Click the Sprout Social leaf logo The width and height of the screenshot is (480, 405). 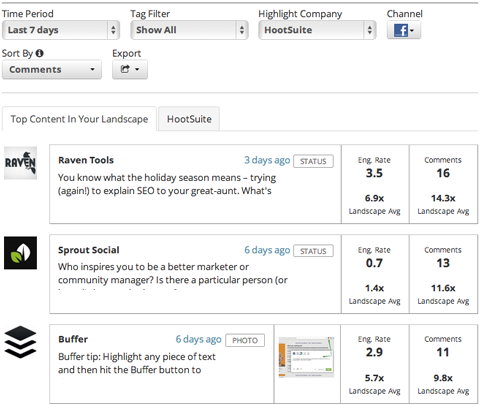pyautogui.click(x=20, y=253)
